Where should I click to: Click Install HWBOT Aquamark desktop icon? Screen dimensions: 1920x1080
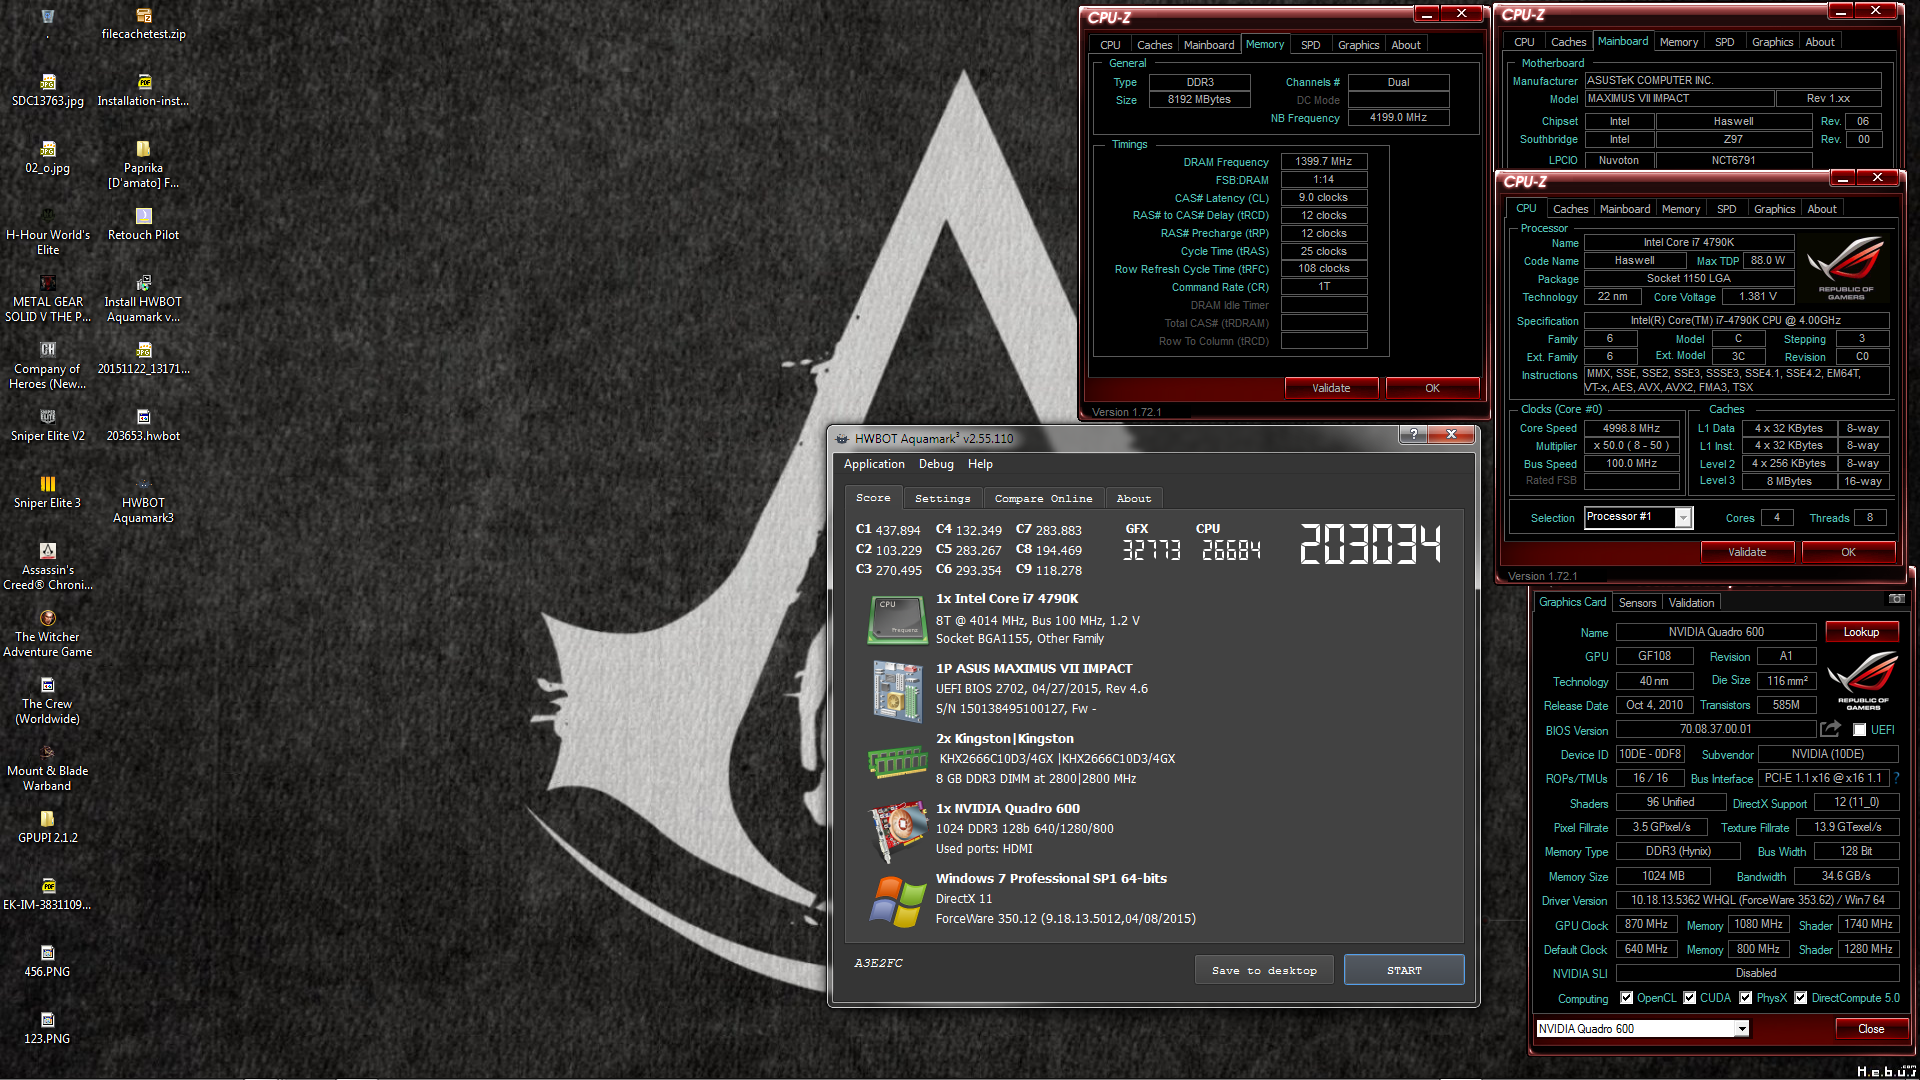point(143,299)
